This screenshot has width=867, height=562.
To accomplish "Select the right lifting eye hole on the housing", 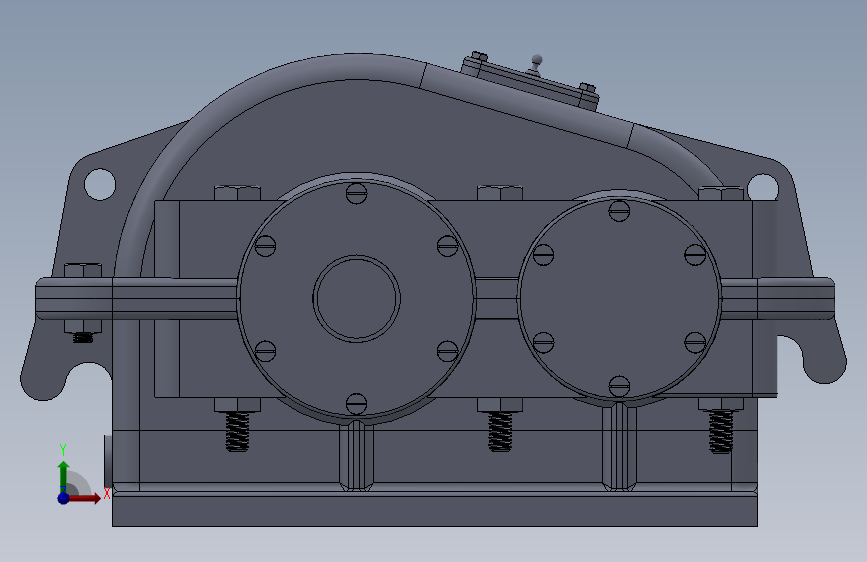I will coord(762,186).
